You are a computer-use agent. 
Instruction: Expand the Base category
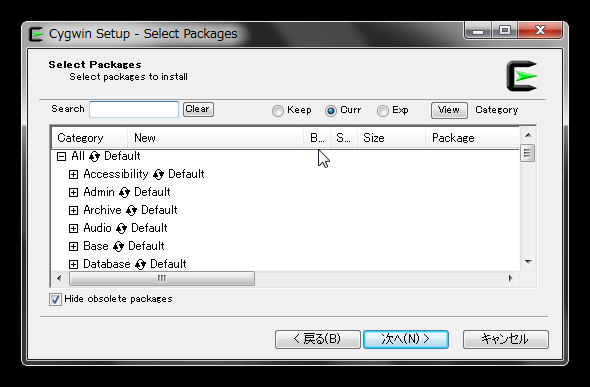point(73,246)
